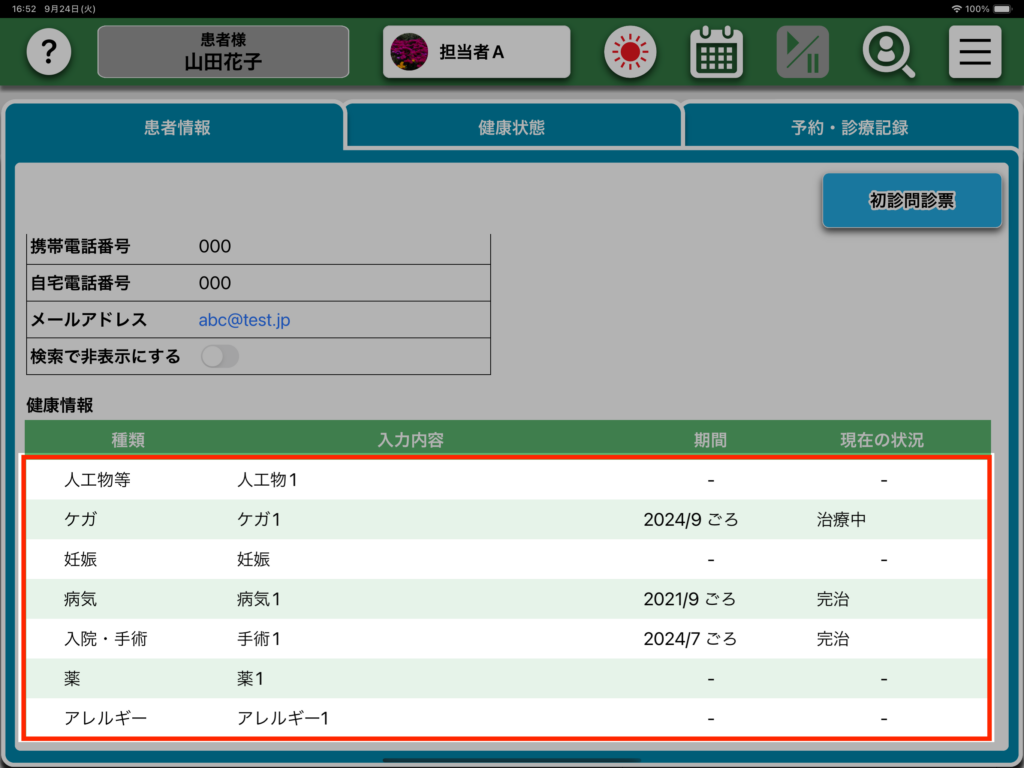The width and height of the screenshot is (1024, 768).
Task: Open the 初診問診票 button
Action: (x=911, y=201)
